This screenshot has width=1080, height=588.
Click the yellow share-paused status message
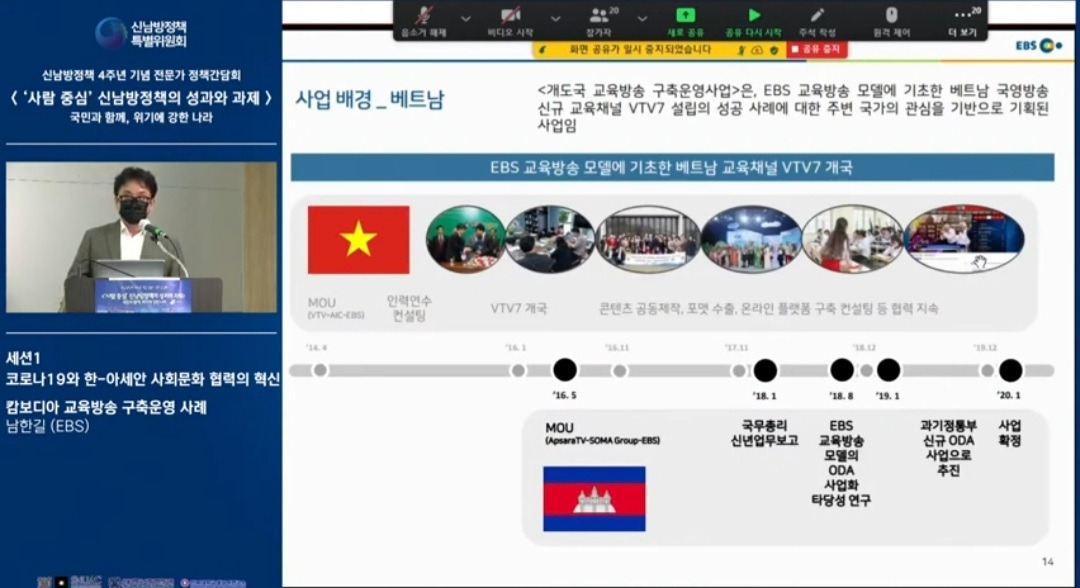(x=641, y=50)
